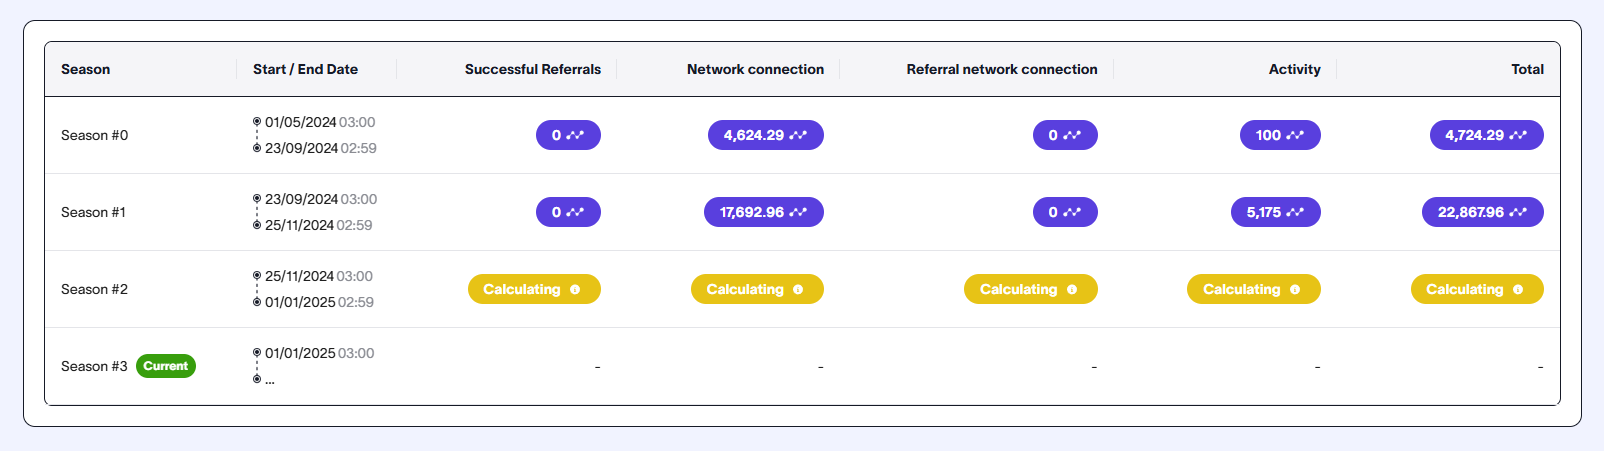Image resolution: width=1604 pixels, height=451 pixels.
Task: Click the 4,624.29 Network connection badge
Action: pyautogui.click(x=766, y=135)
